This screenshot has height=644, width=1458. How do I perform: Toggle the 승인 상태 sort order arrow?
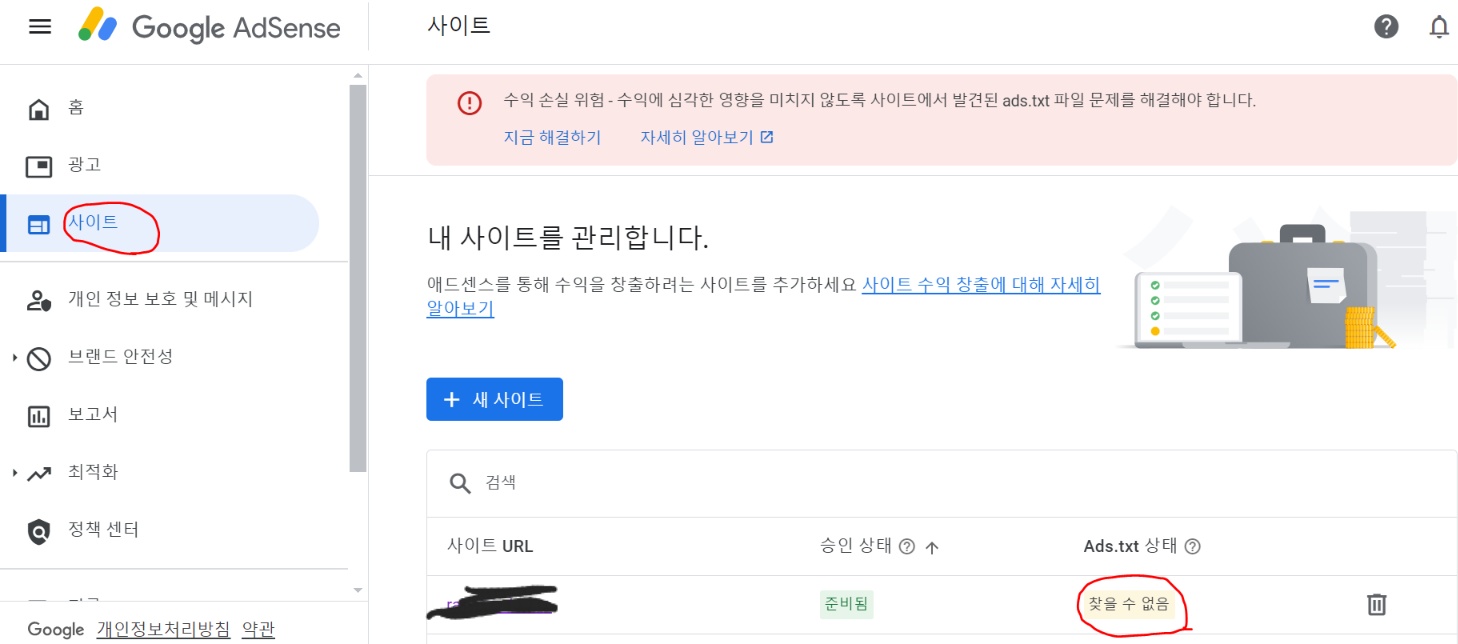click(x=930, y=546)
